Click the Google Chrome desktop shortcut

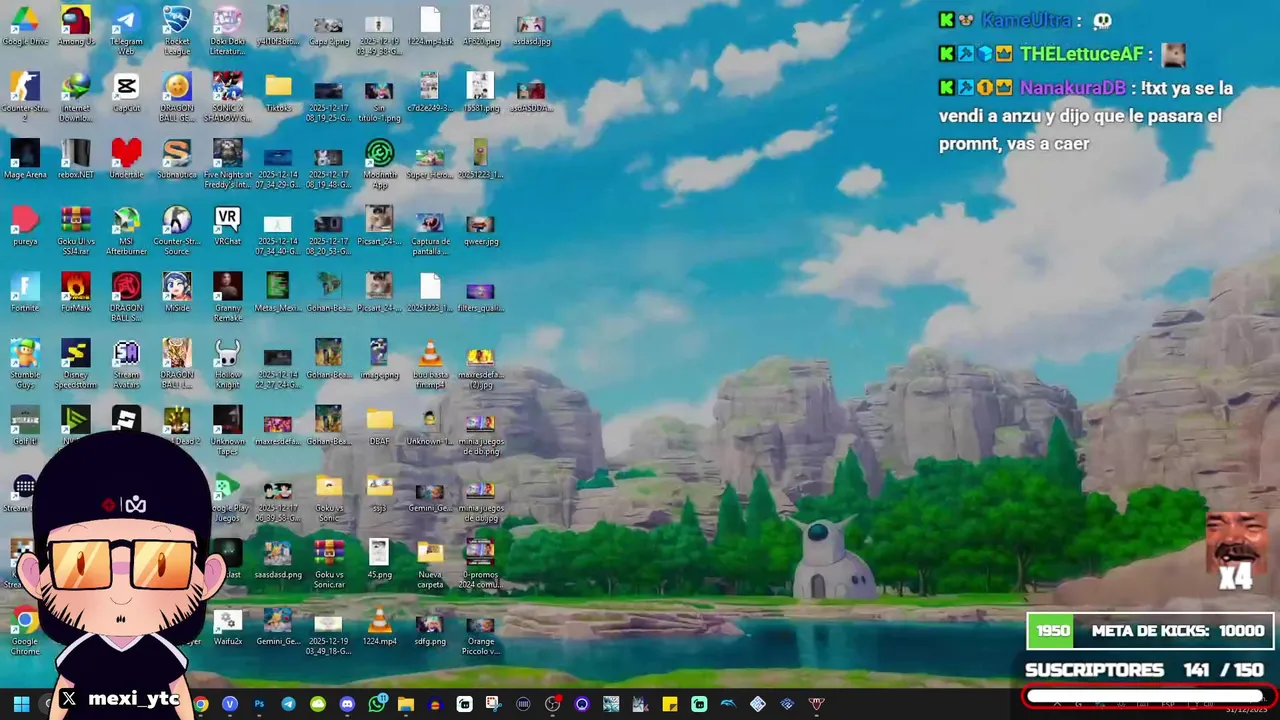pyautogui.click(x=25, y=631)
